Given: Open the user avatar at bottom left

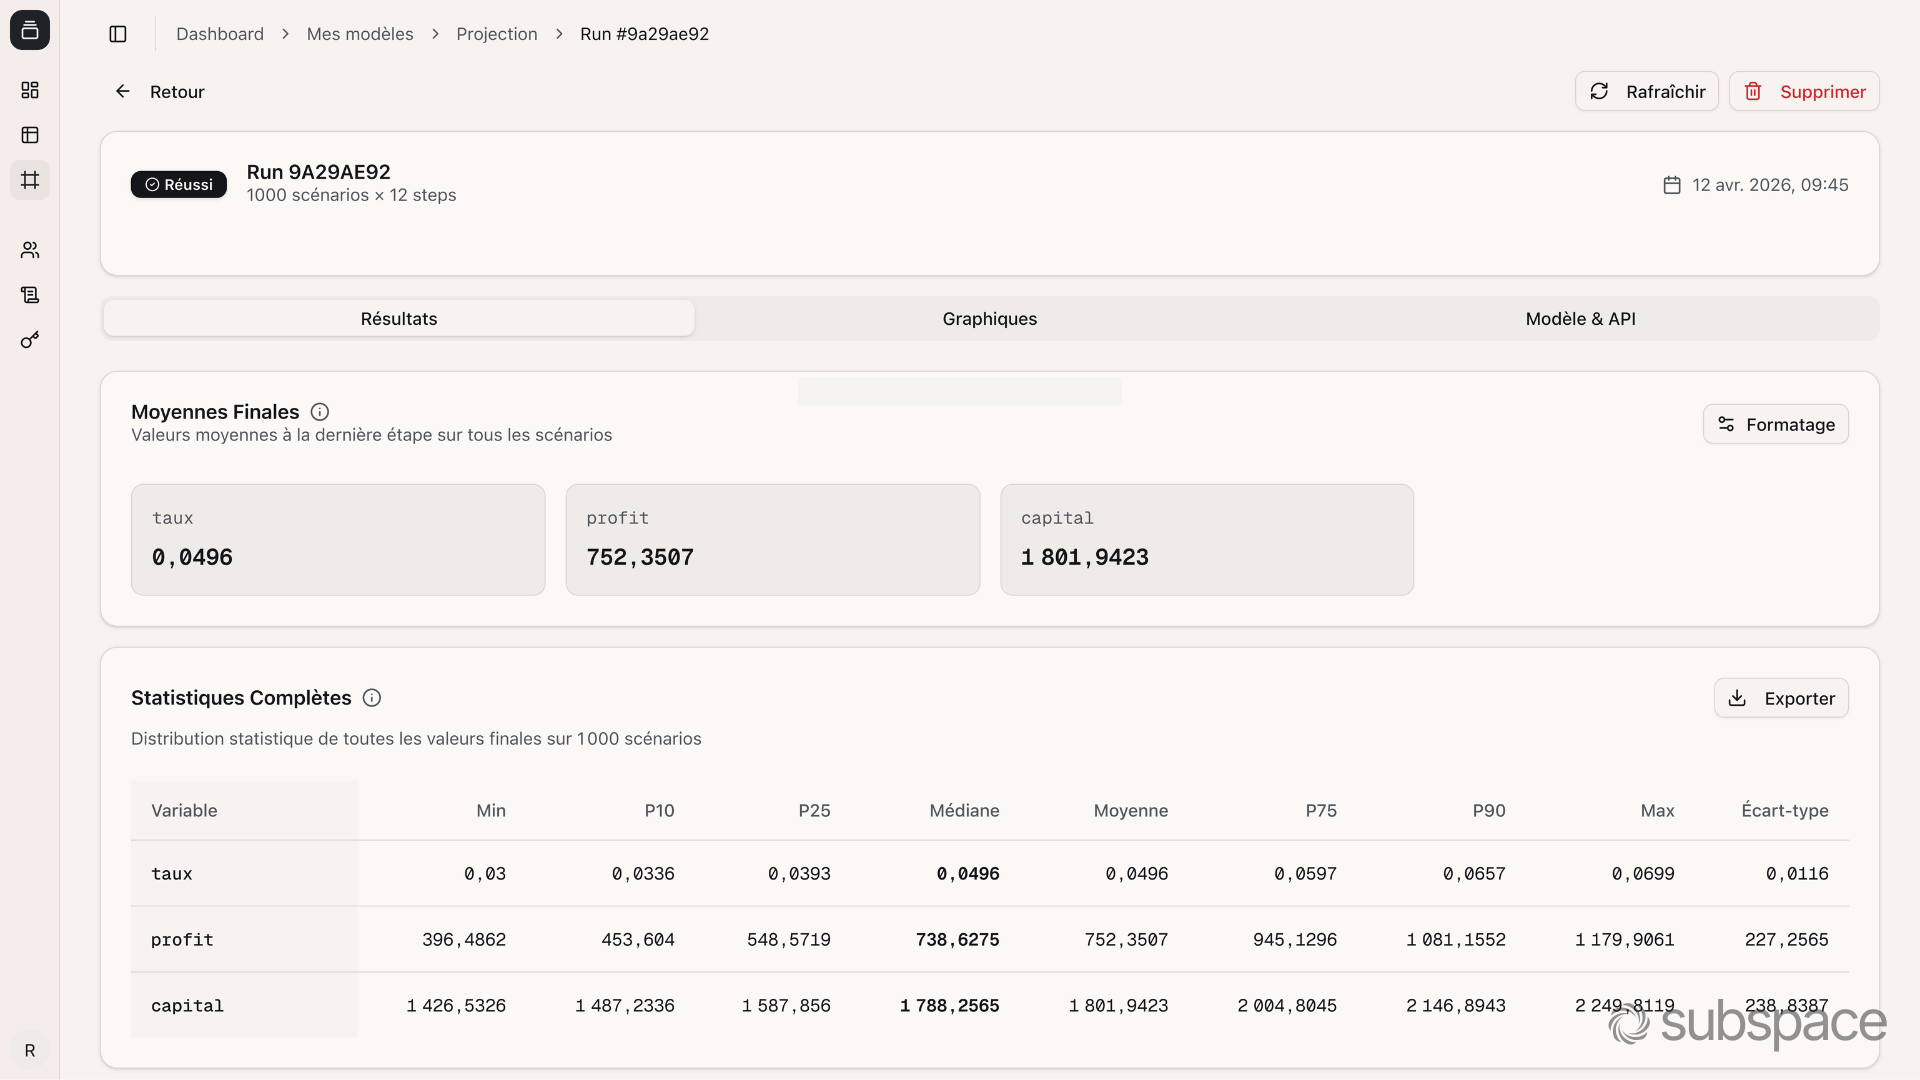Looking at the screenshot, I should [30, 1050].
